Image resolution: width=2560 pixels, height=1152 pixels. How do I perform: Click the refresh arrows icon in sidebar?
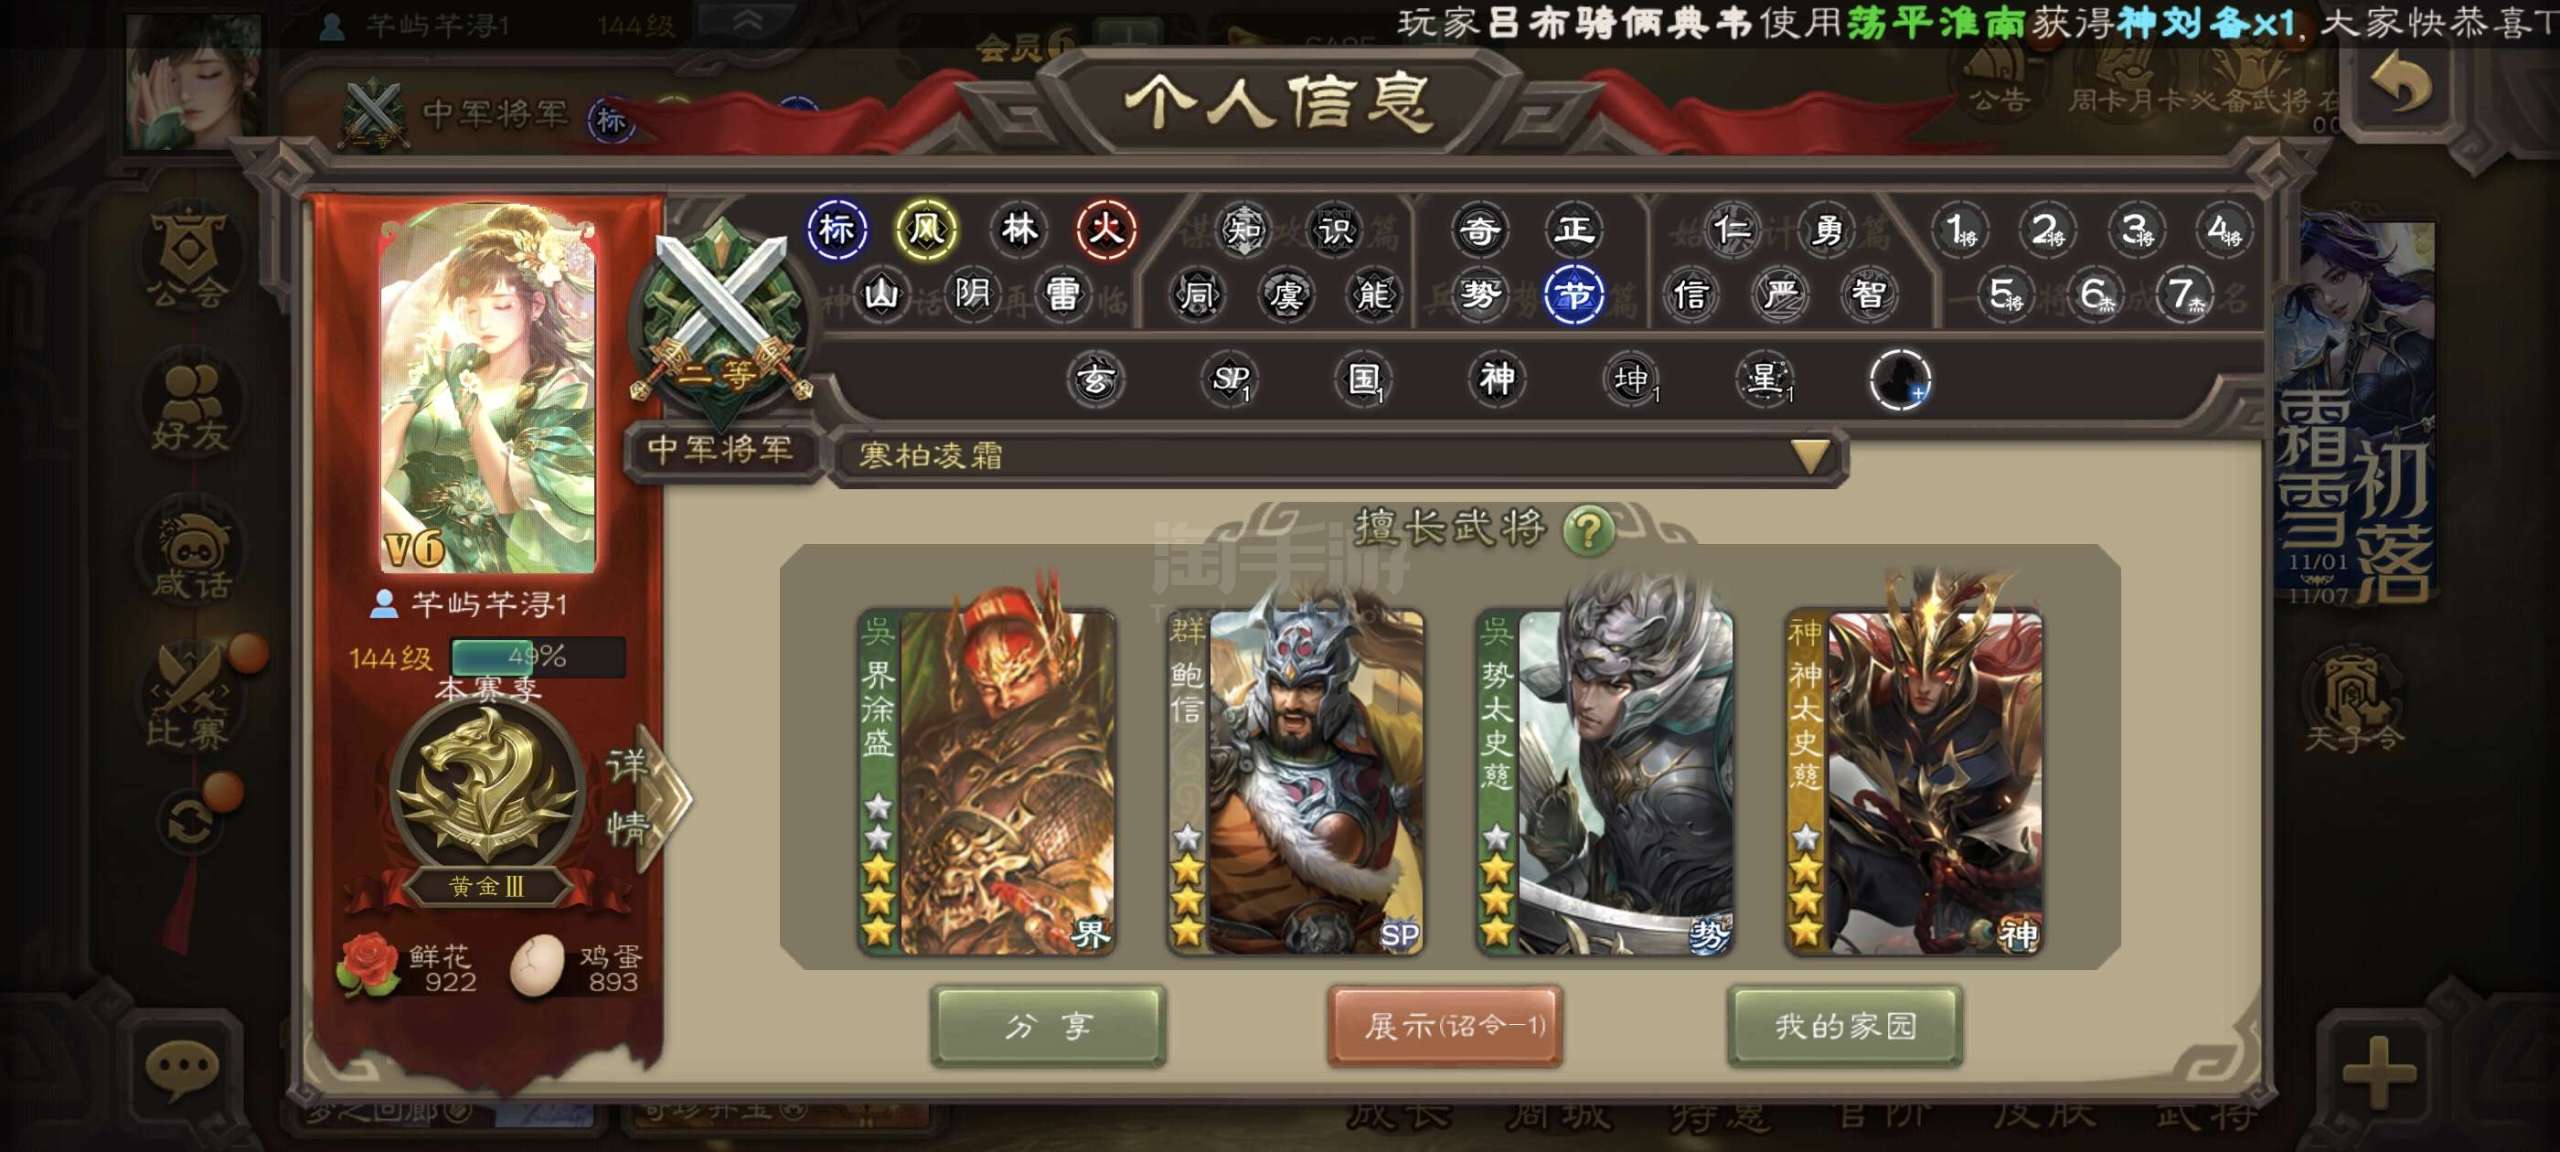pyautogui.click(x=190, y=823)
